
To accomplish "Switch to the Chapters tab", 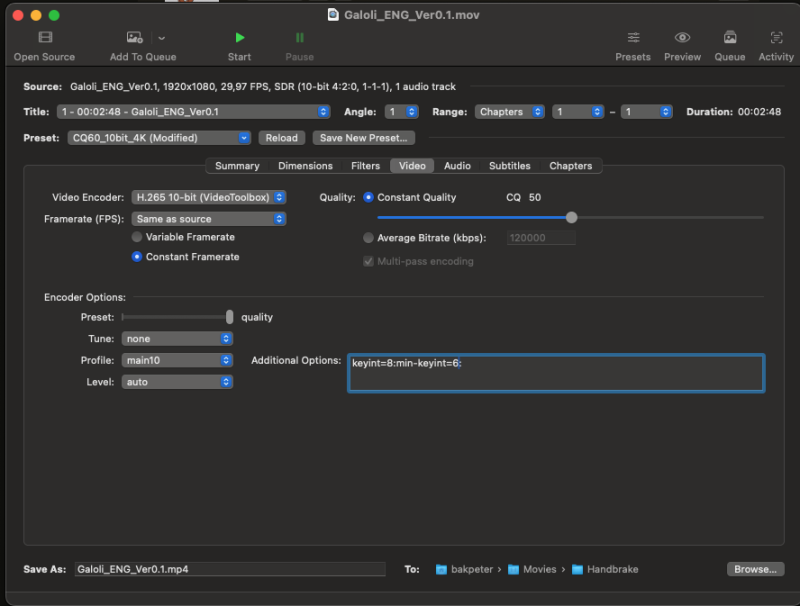I will (x=570, y=166).
